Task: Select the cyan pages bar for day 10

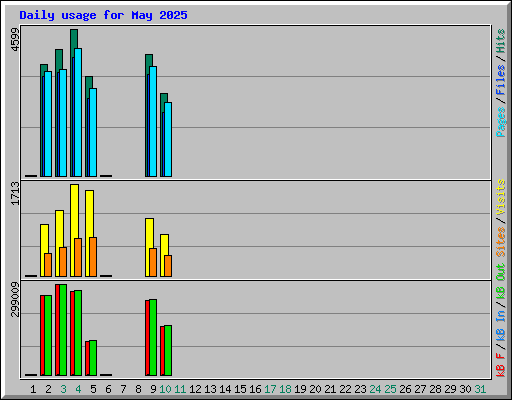Action: pyautogui.click(x=168, y=139)
